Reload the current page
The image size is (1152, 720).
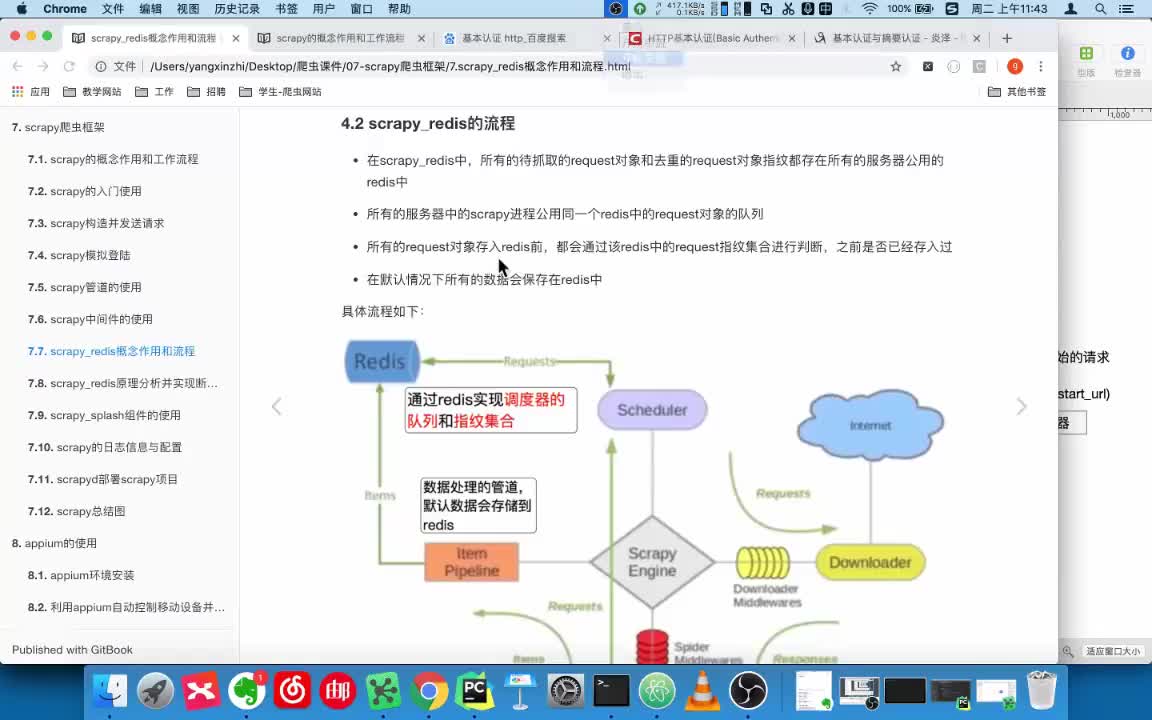point(69,66)
